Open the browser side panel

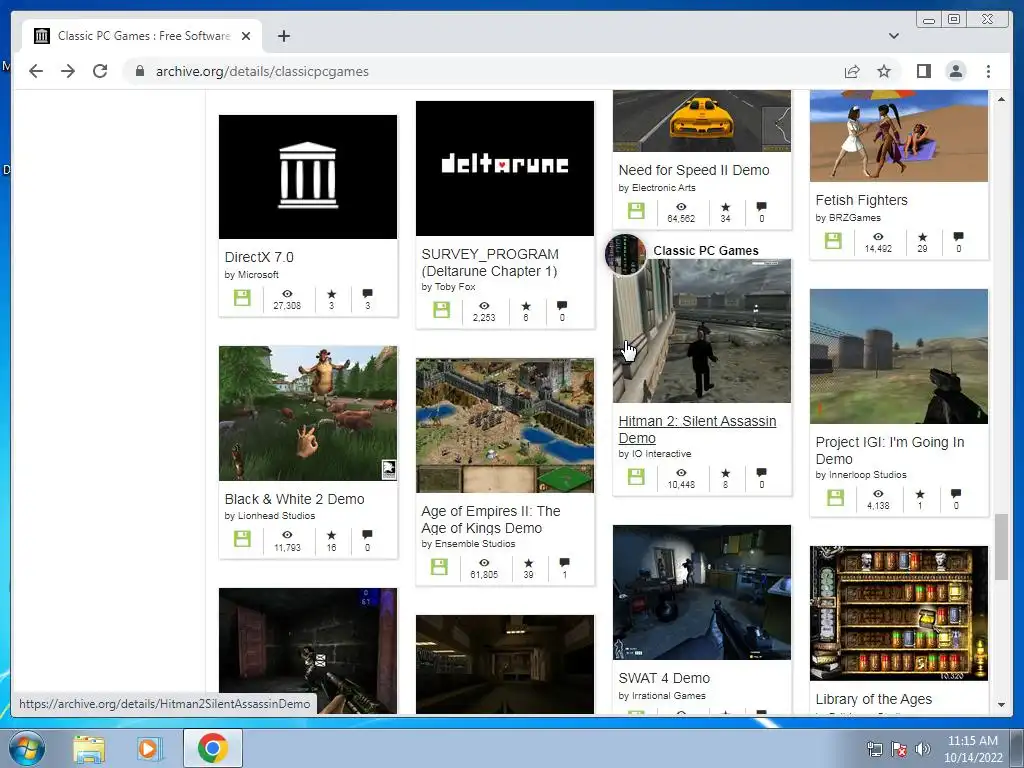(923, 71)
